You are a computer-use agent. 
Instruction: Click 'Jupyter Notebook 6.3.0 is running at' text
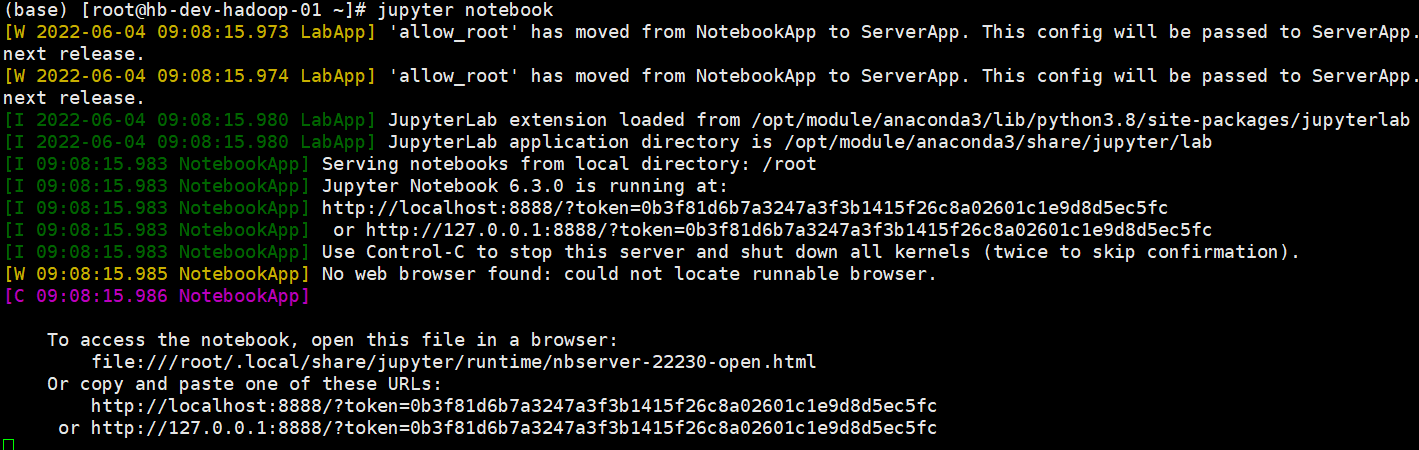pyautogui.click(x=525, y=186)
